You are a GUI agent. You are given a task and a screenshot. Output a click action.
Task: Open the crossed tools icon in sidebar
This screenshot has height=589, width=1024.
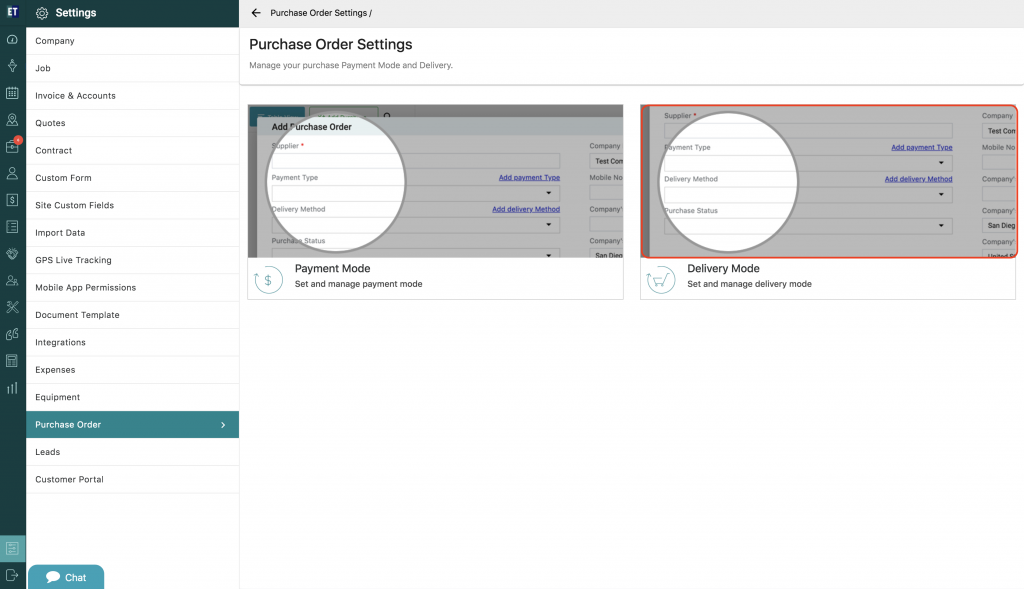pyautogui.click(x=12, y=307)
